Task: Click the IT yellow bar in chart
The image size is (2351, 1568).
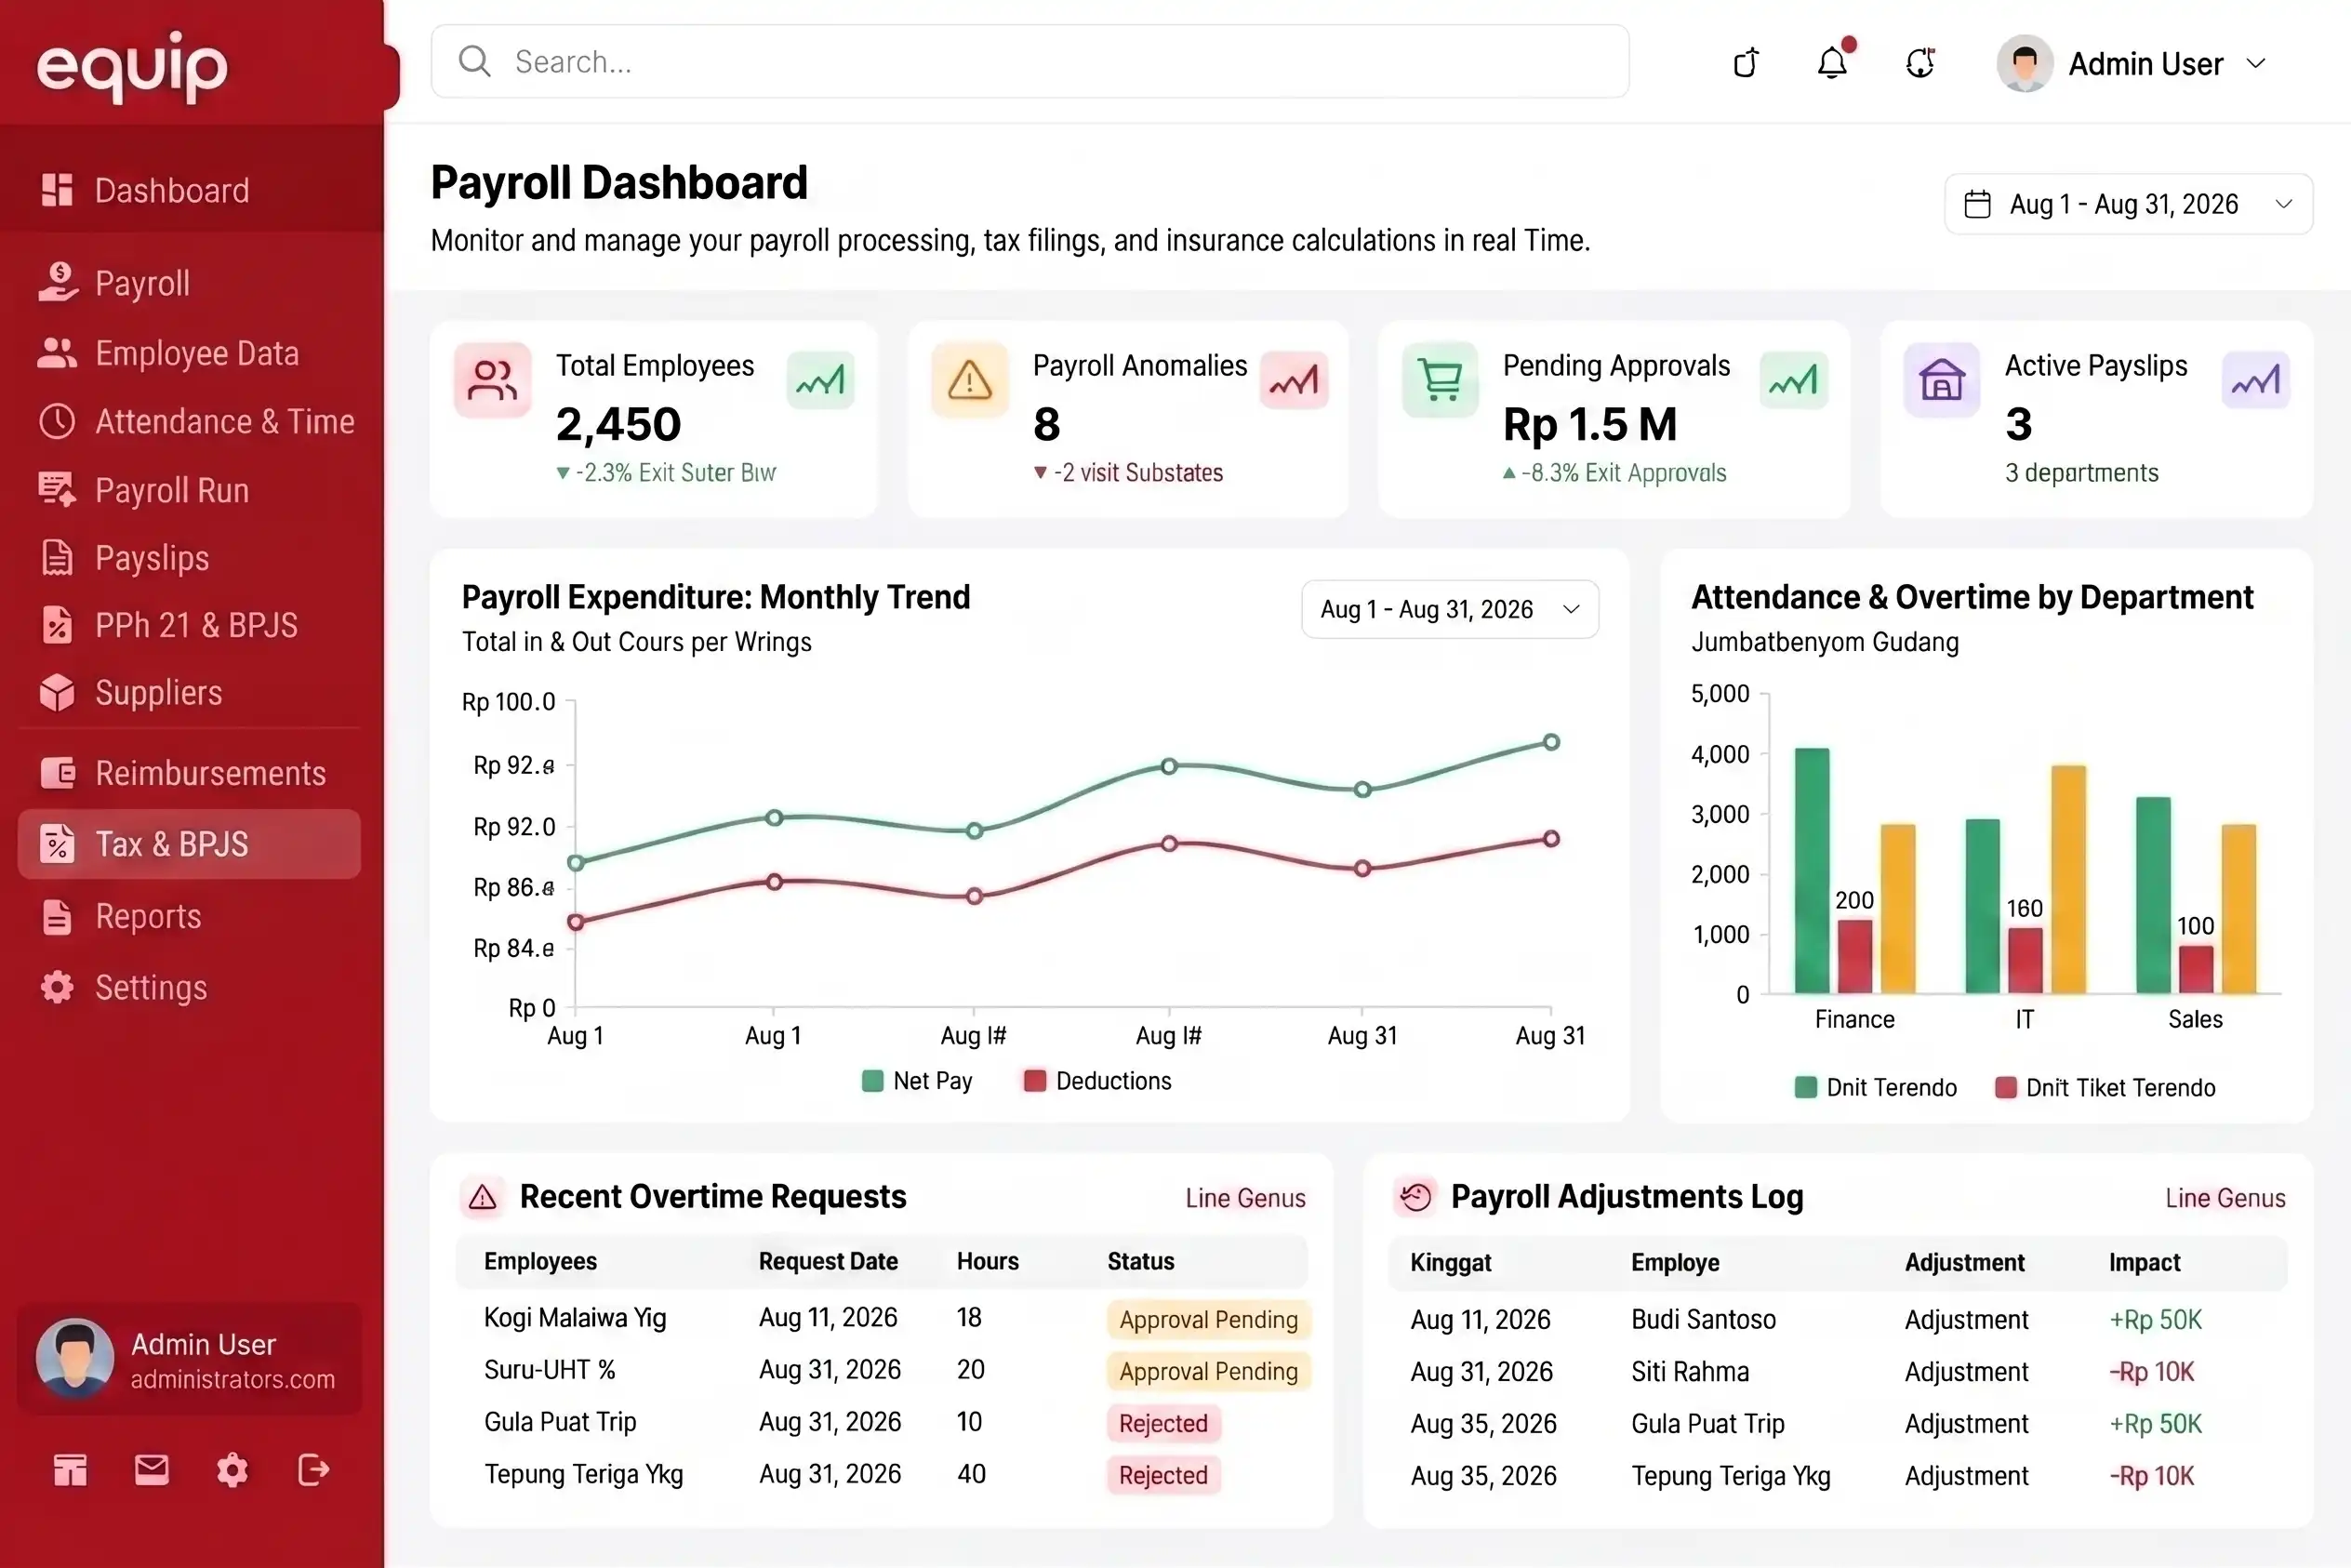Action: pos(2069,879)
